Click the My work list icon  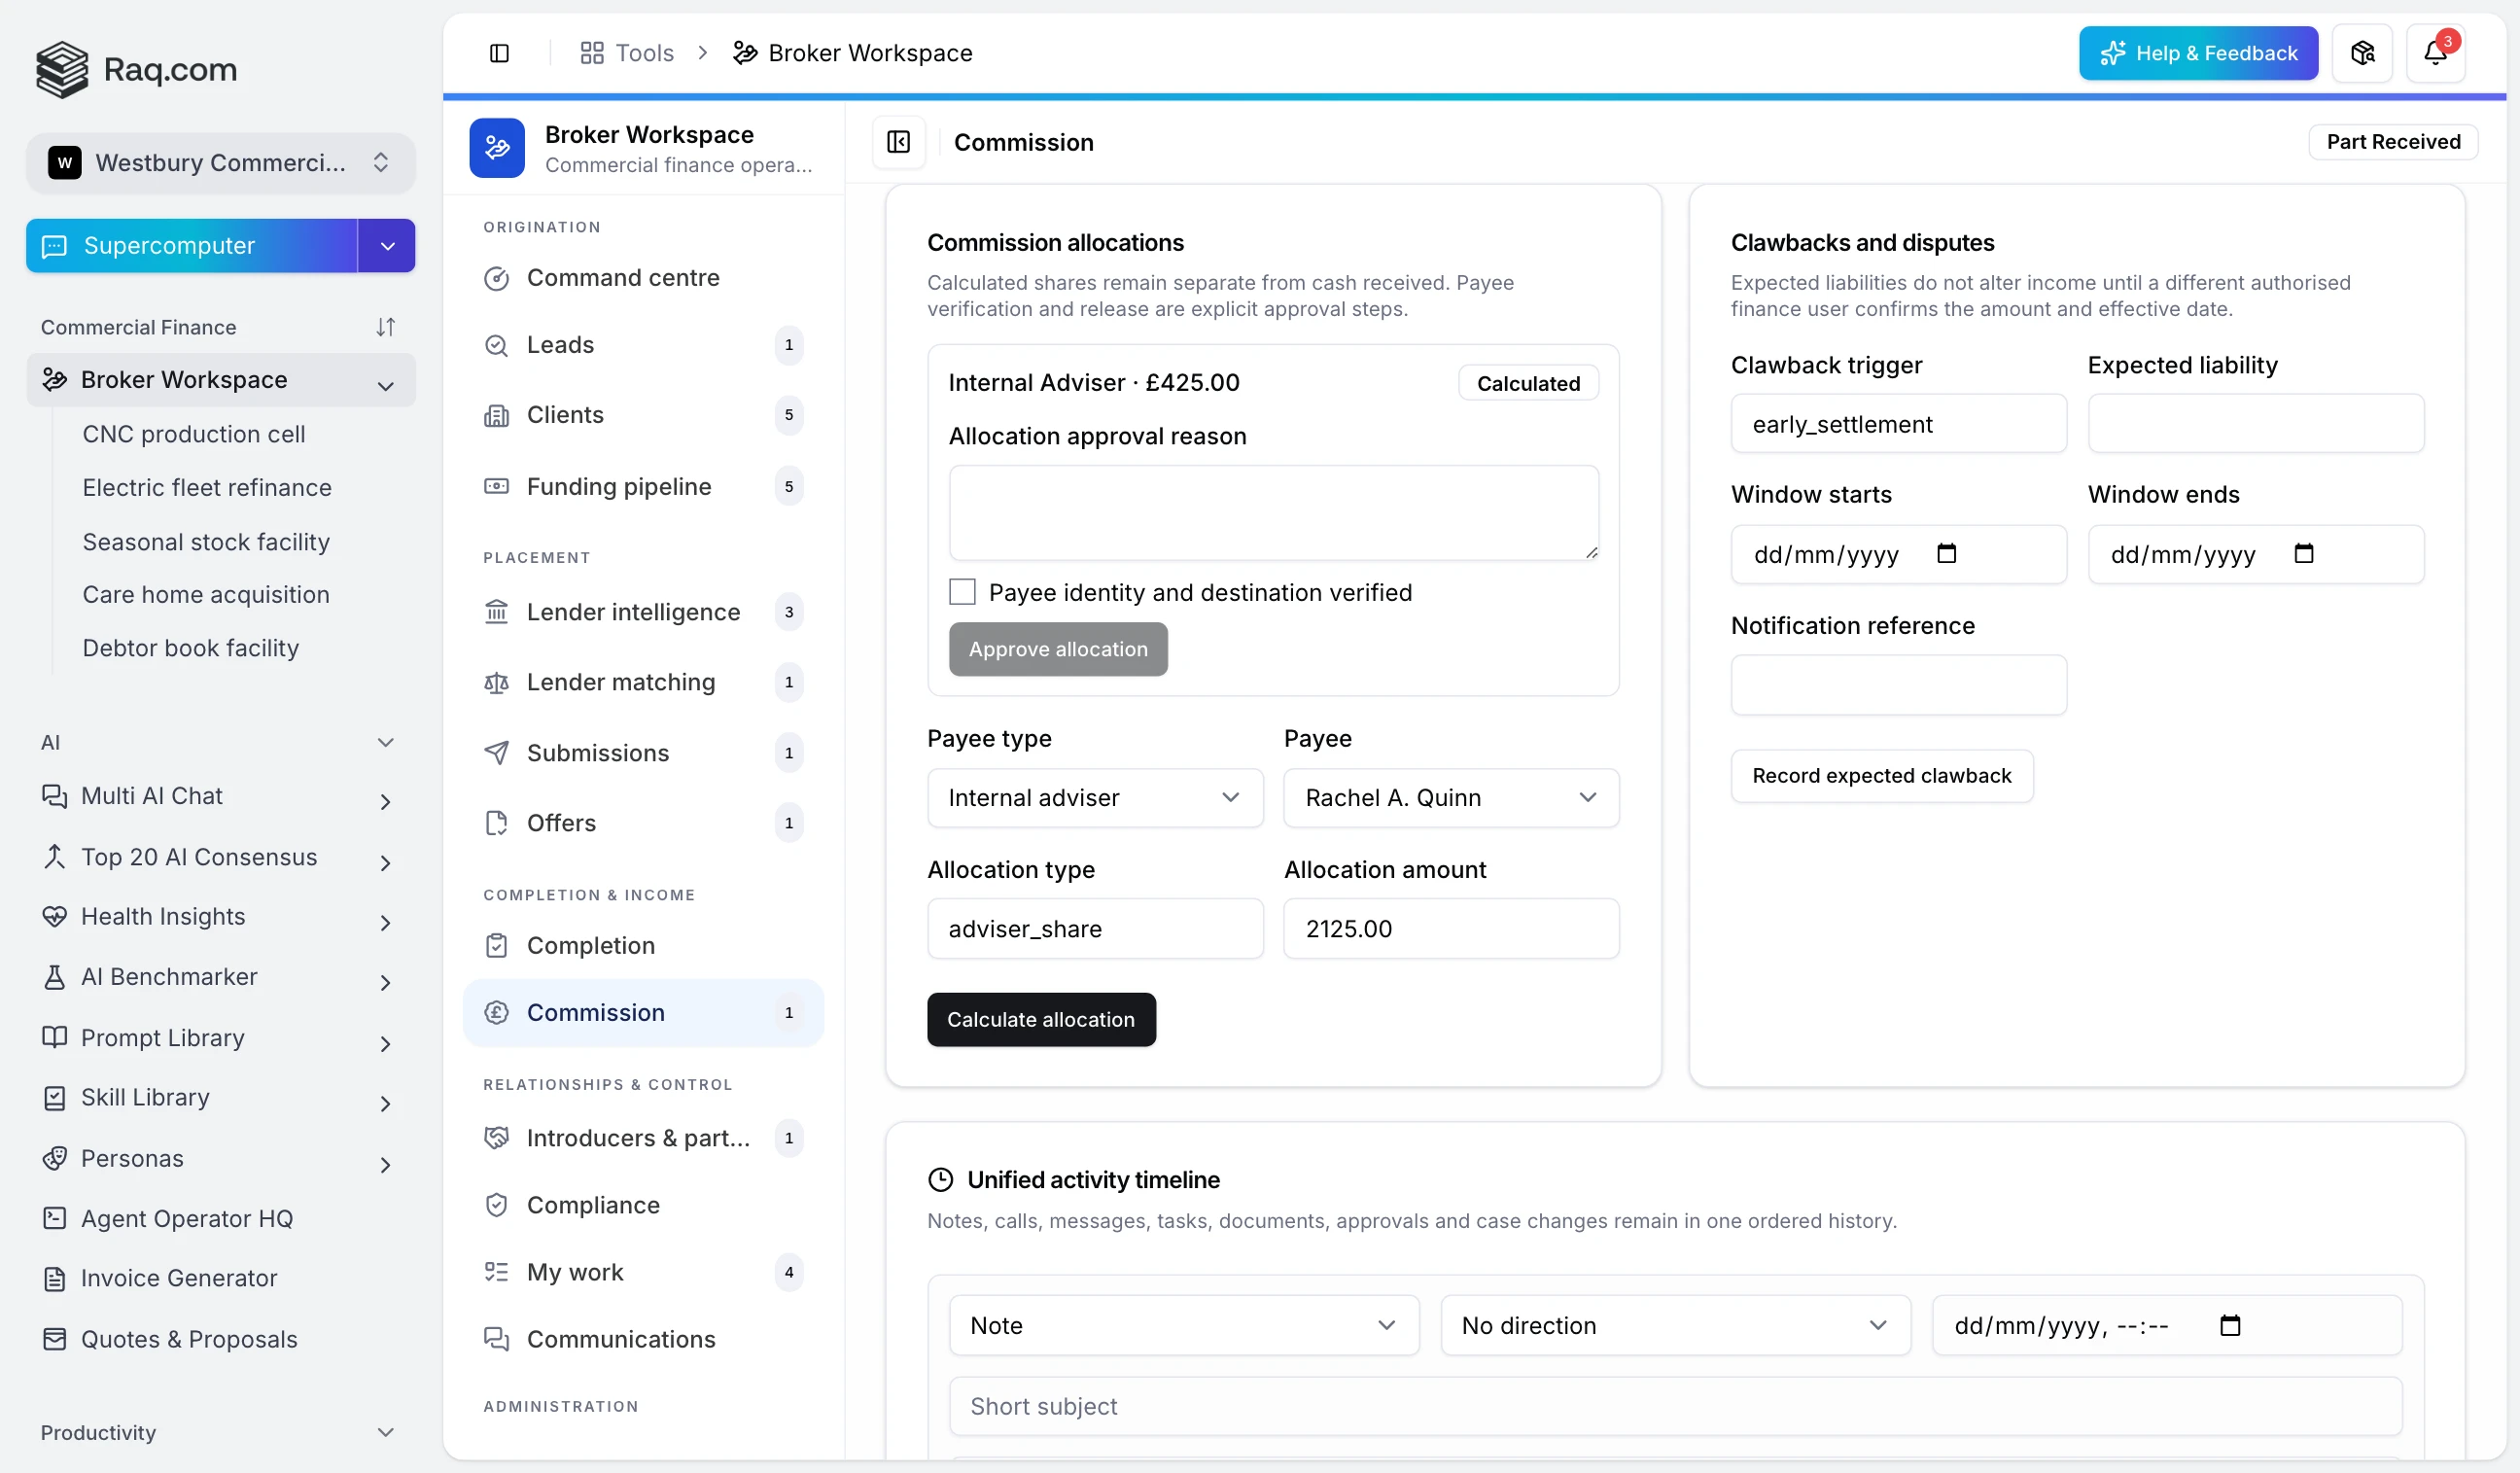496,1272
